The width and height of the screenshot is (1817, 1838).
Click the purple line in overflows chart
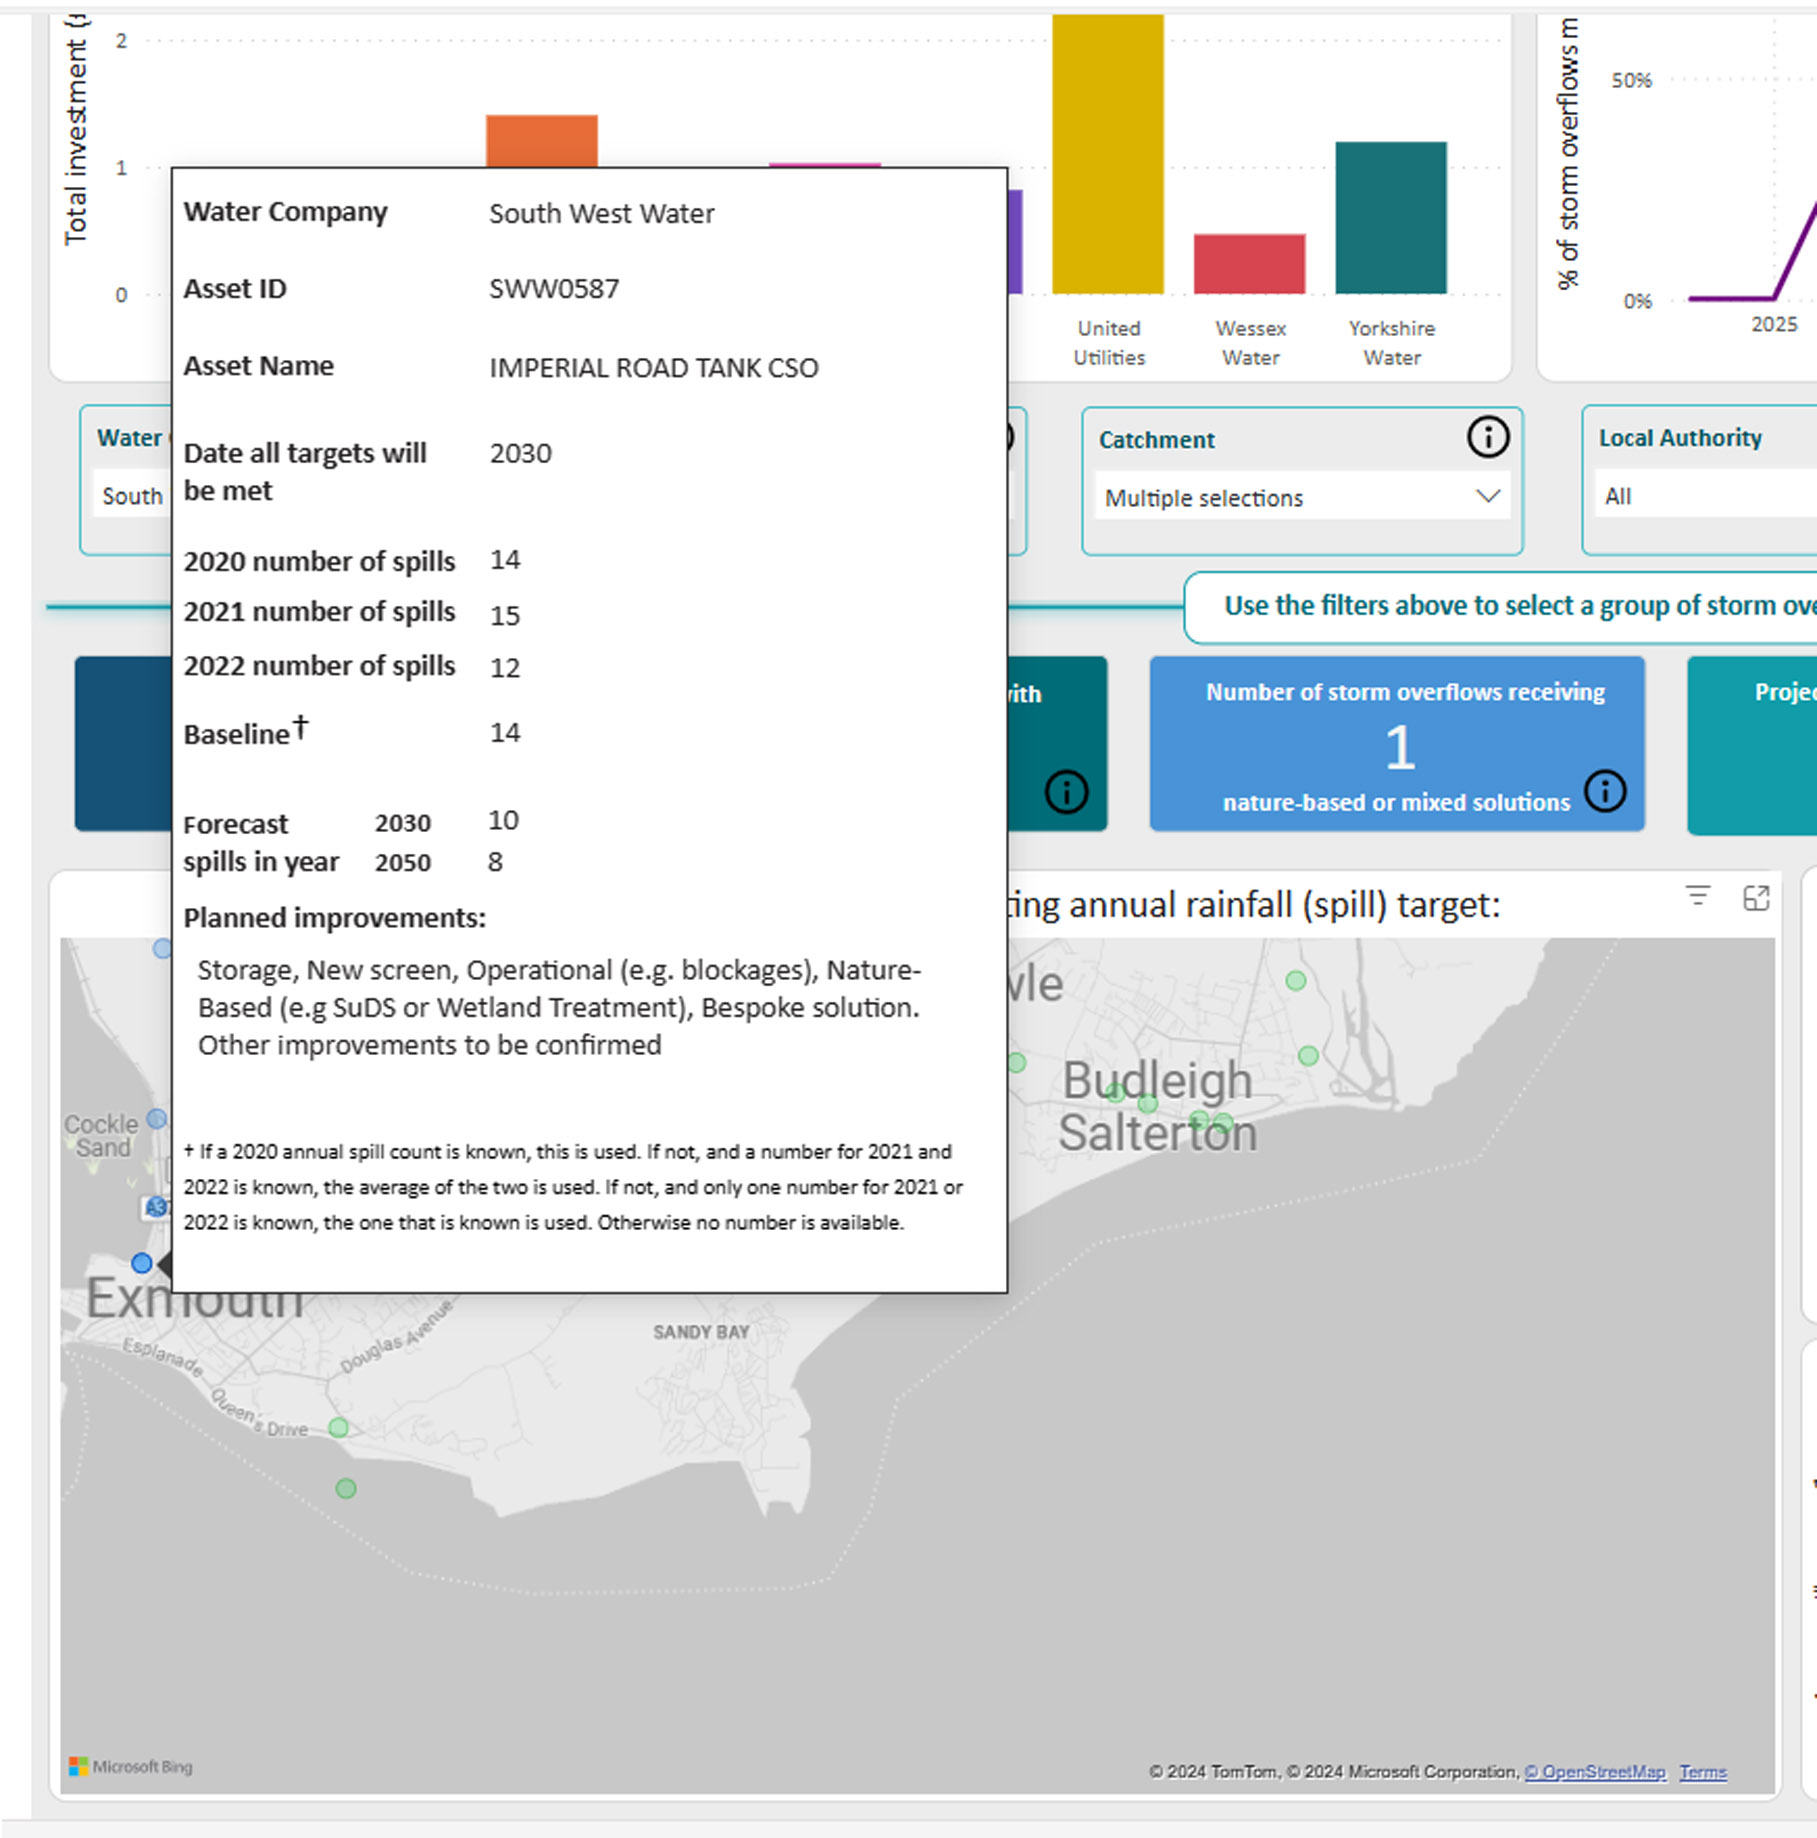coord(1795,250)
